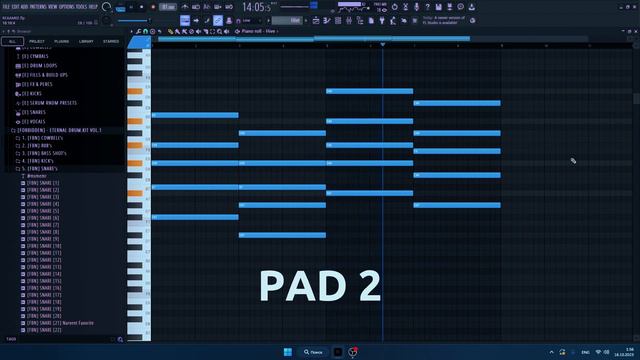Click the song time display 14:05

[x=256, y=7]
